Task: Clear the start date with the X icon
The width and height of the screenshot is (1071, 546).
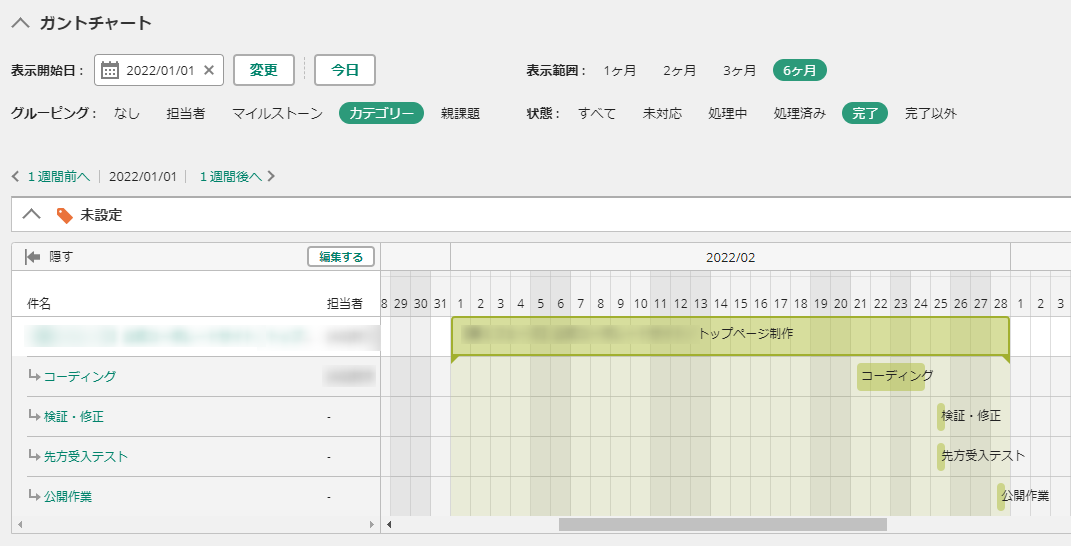Action: pos(209,70)
